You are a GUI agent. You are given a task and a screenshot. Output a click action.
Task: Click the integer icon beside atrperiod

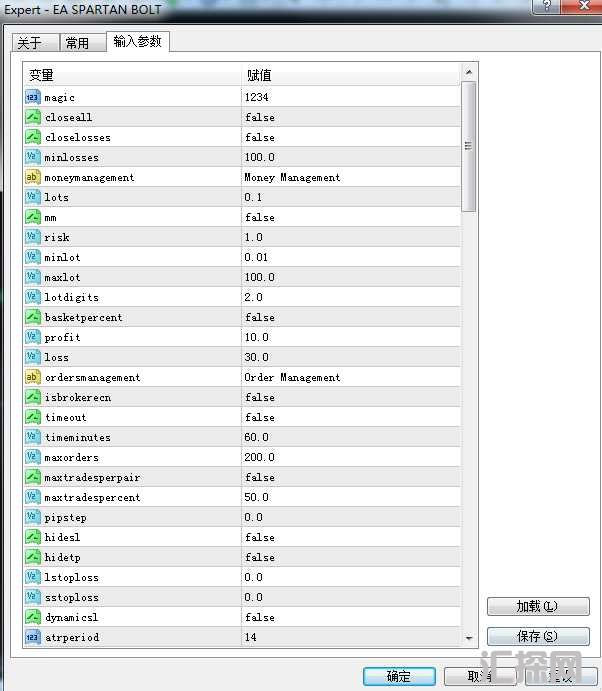[x=33, y=637]
